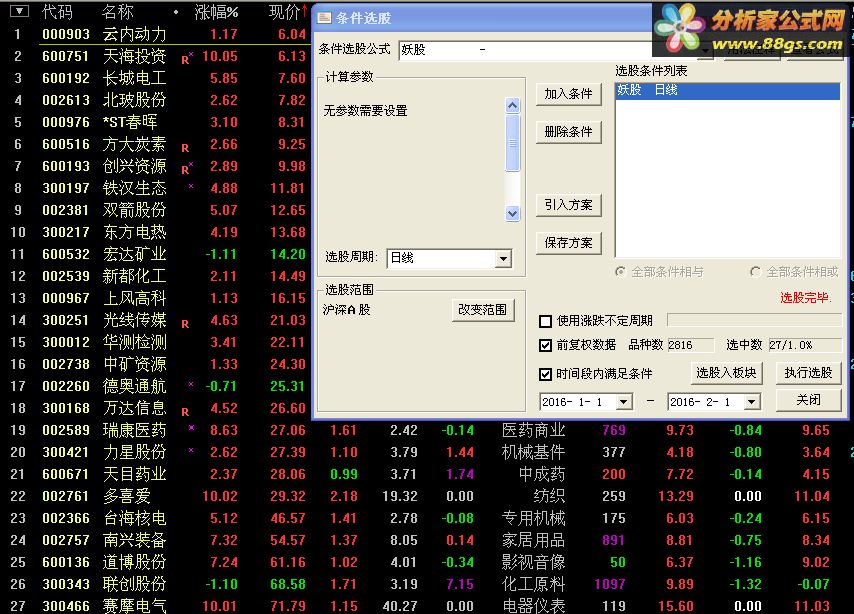The width and height of the screenshot is (854, 614).
Task: Sort by 涨幅% column header
Action: pyautogui.click(x=216, y=12)
